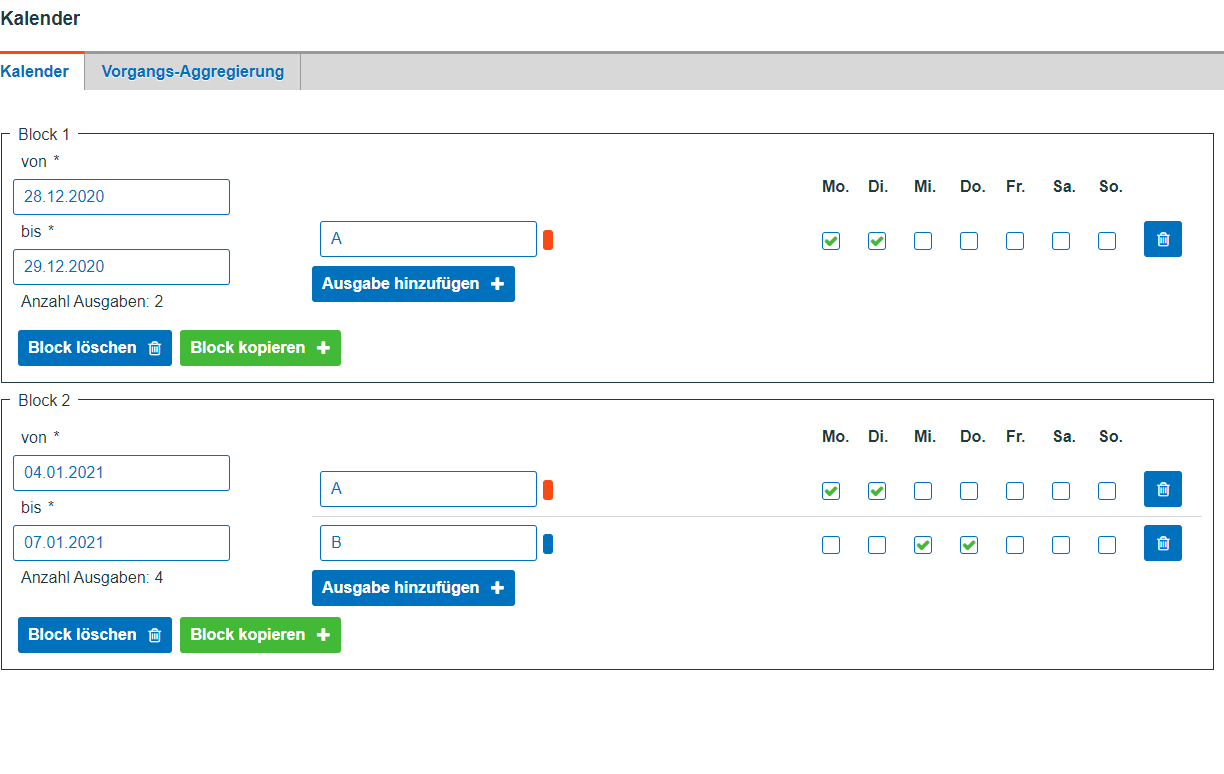The image size is (1224, 774).
Task: Click the text Anzahl Ausgaben: 4
Action: click(92, 578)
